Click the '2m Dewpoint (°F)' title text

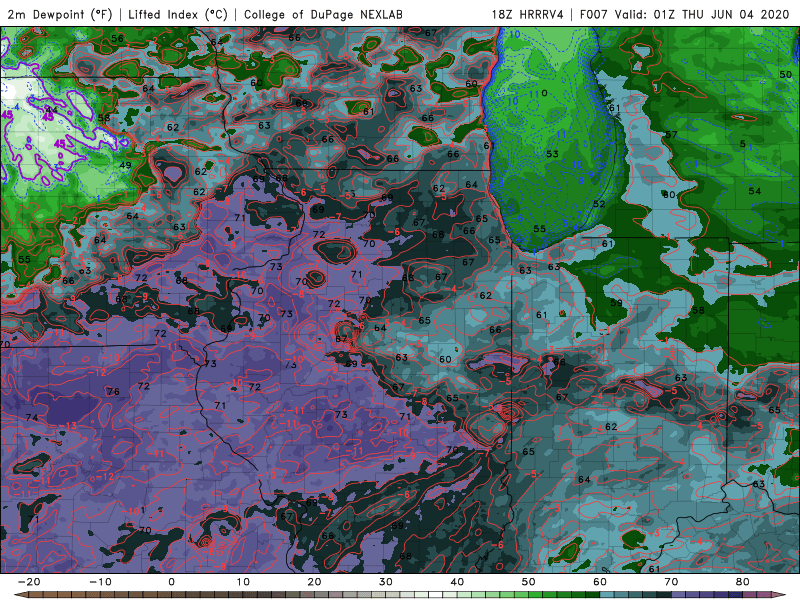(x=60, y=14)
